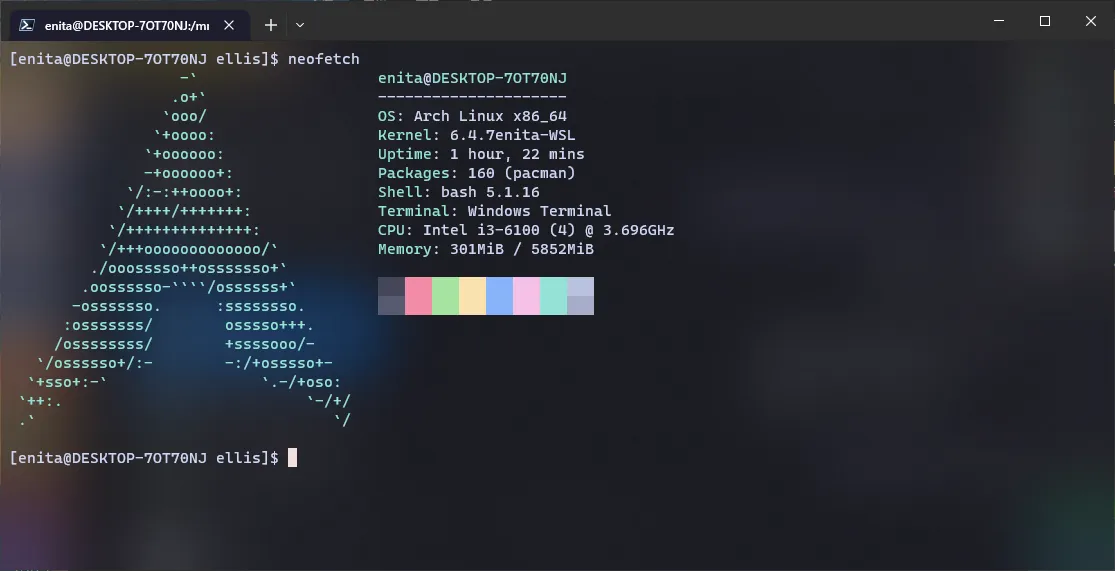This screenshot has width=1115, height=571.
Task: Click the light gray-lavender color block
Action: (x=580, y=296)
